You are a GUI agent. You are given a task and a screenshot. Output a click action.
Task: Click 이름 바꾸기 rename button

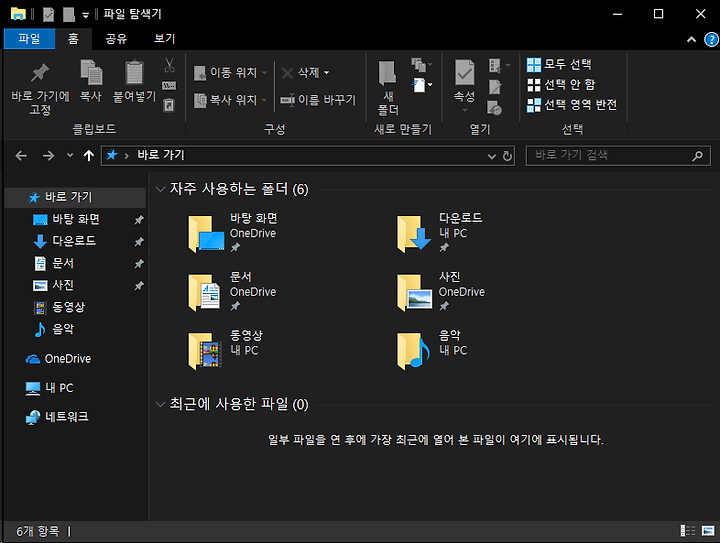(318, 100)
